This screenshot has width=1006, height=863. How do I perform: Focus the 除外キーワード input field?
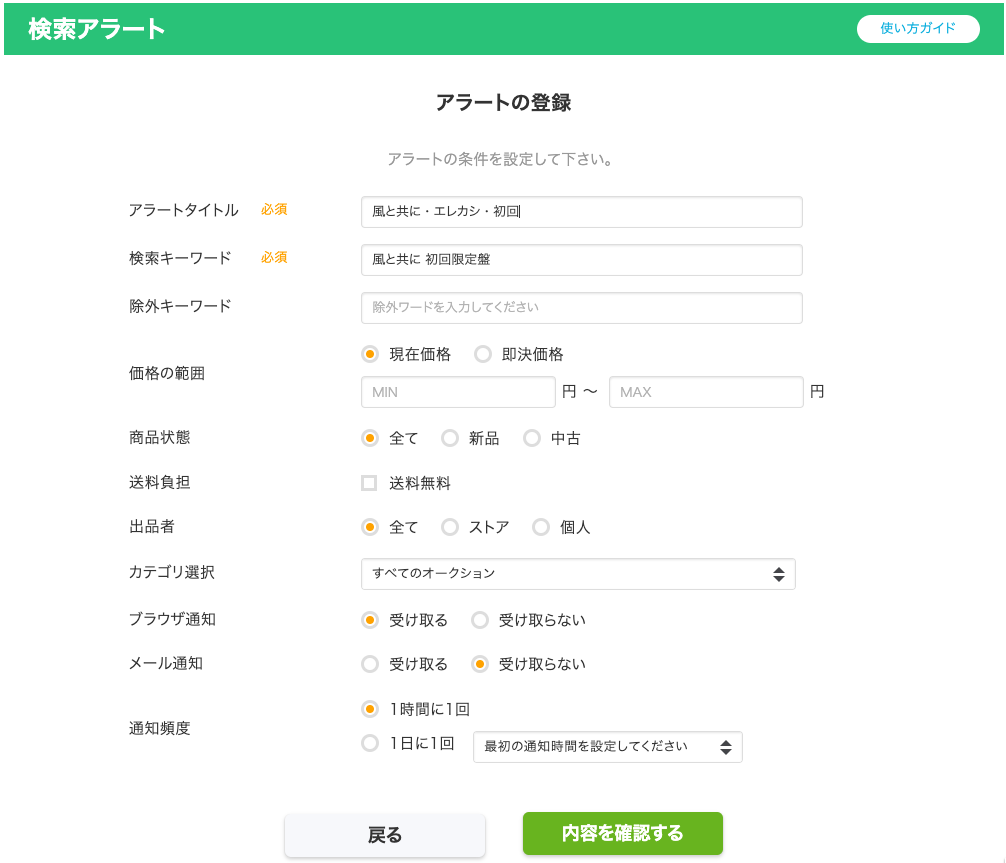click(581, 308)
